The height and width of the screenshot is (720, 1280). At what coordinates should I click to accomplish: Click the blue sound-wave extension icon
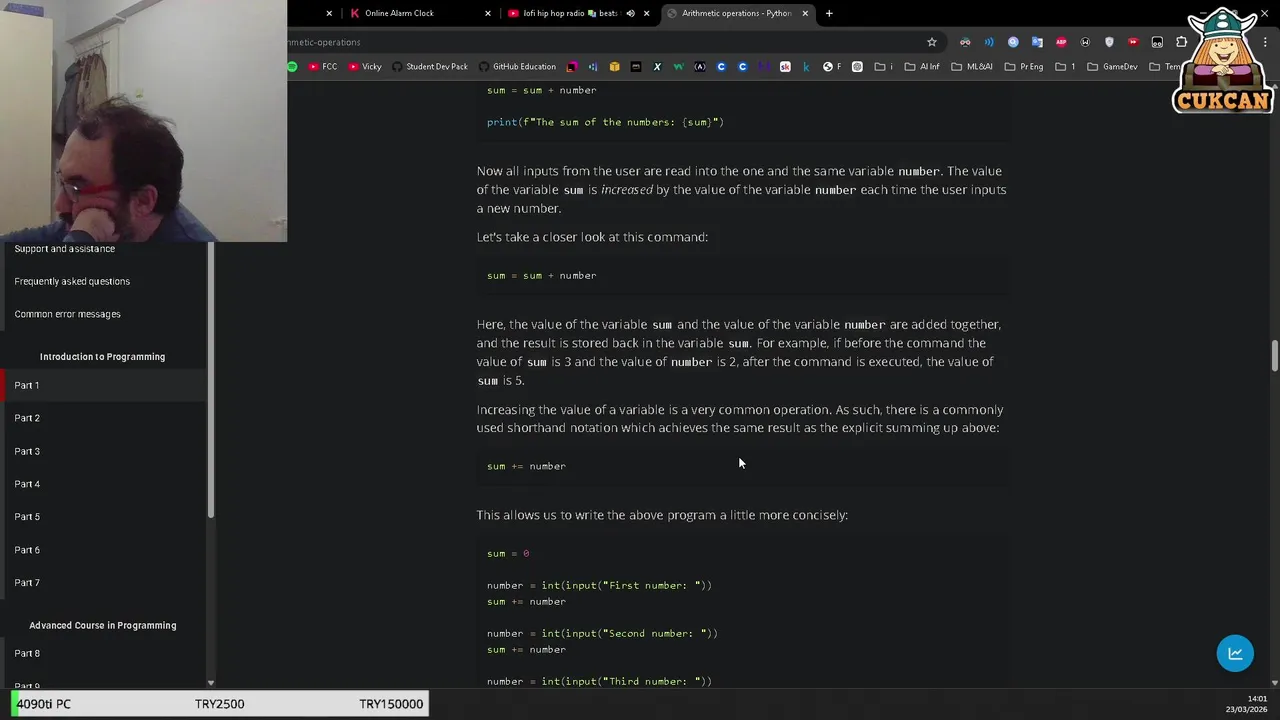coord(989,42)
